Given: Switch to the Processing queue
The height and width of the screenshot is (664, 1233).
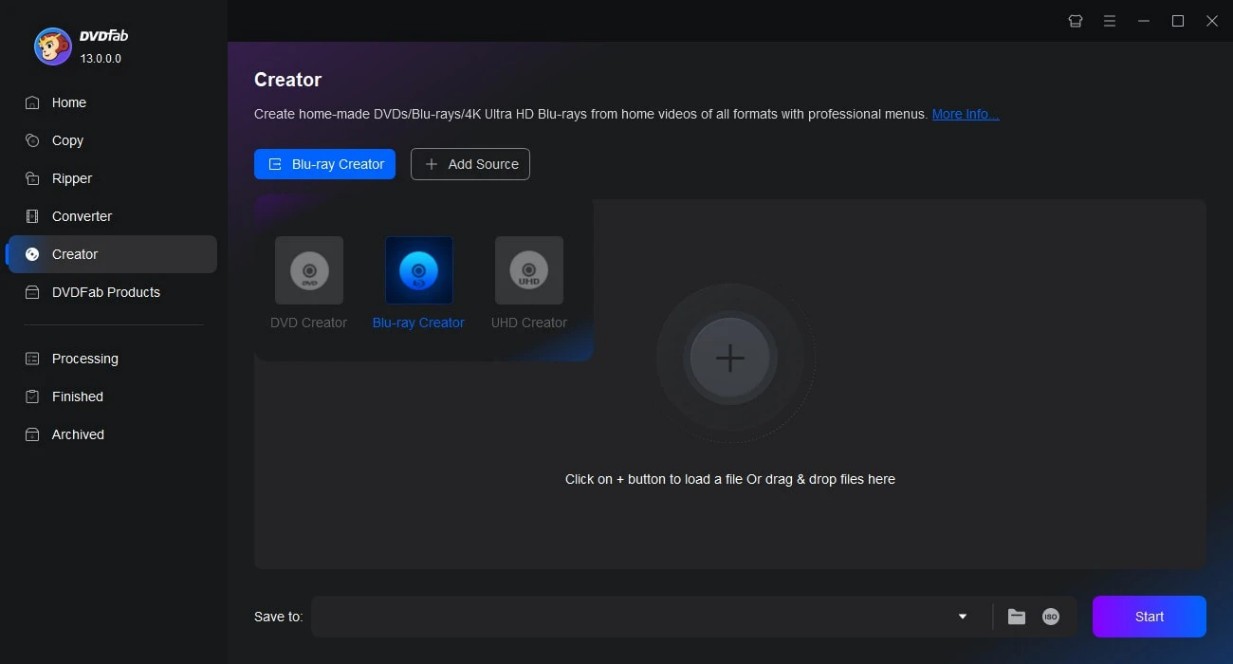Looking at the screenshot, I should click(x=83, y=358).
